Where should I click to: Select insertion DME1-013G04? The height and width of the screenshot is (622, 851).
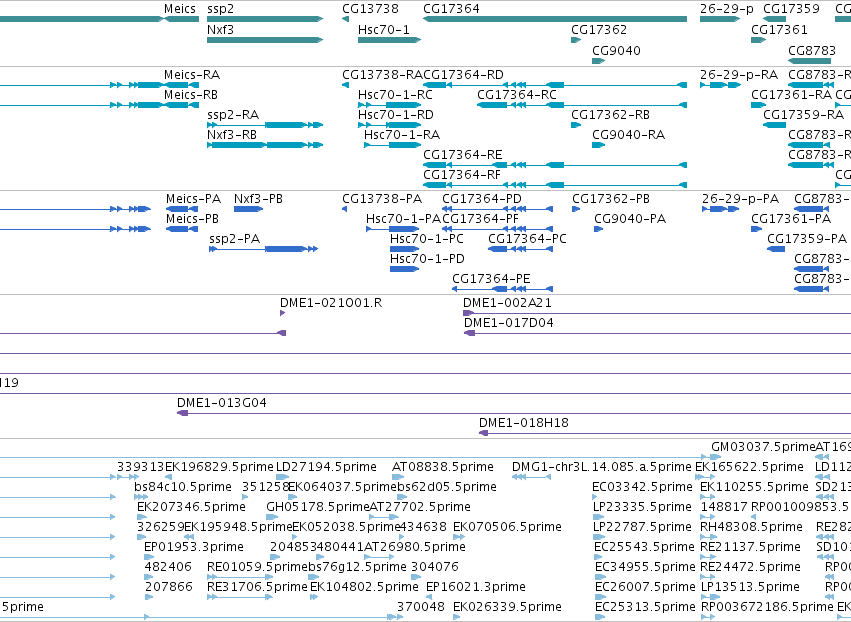point(221,403)
